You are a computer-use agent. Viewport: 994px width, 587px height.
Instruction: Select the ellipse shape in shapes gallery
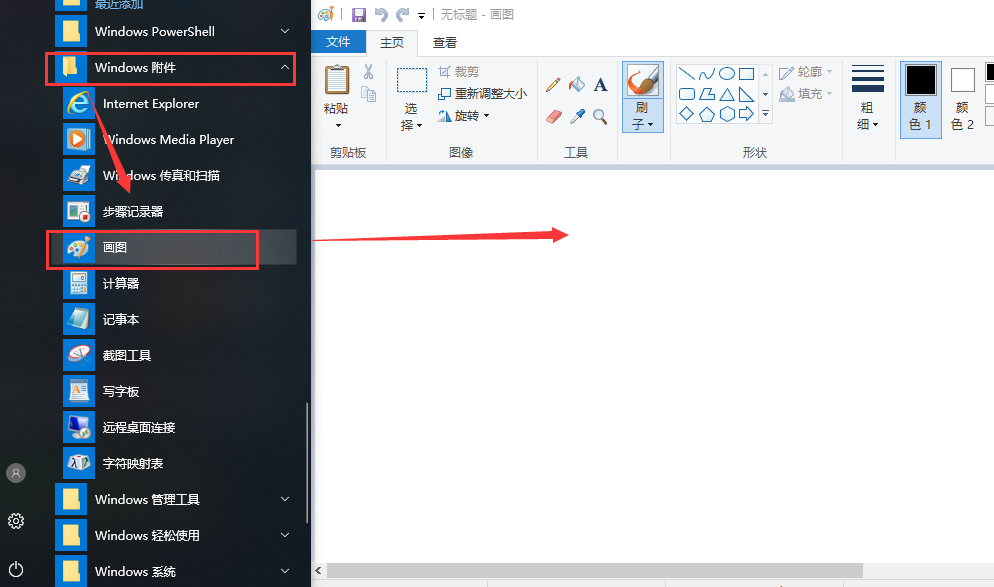click(x=727, y=74)
